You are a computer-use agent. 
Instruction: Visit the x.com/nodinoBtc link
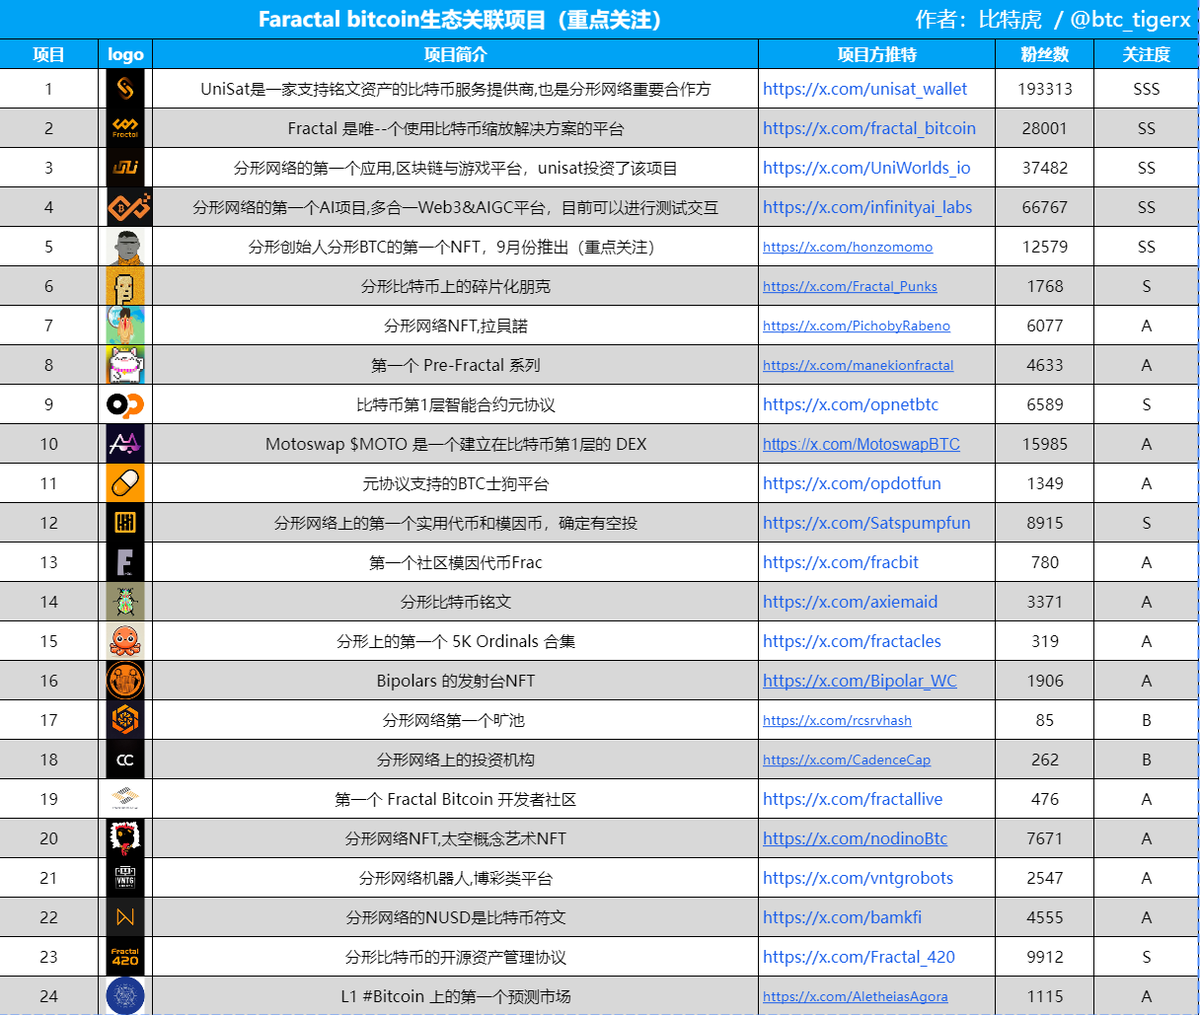pos(855,839)
